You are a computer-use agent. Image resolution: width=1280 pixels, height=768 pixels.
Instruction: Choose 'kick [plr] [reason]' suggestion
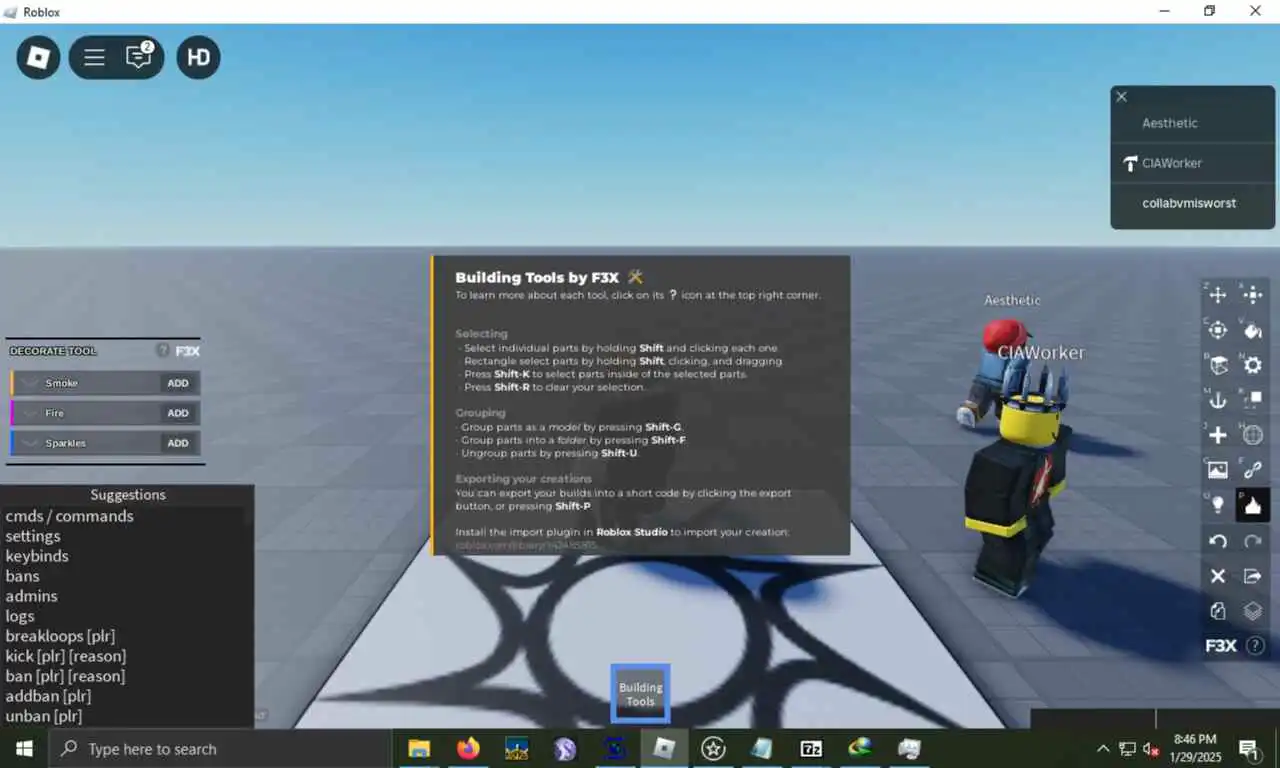[x=66, y=656]
